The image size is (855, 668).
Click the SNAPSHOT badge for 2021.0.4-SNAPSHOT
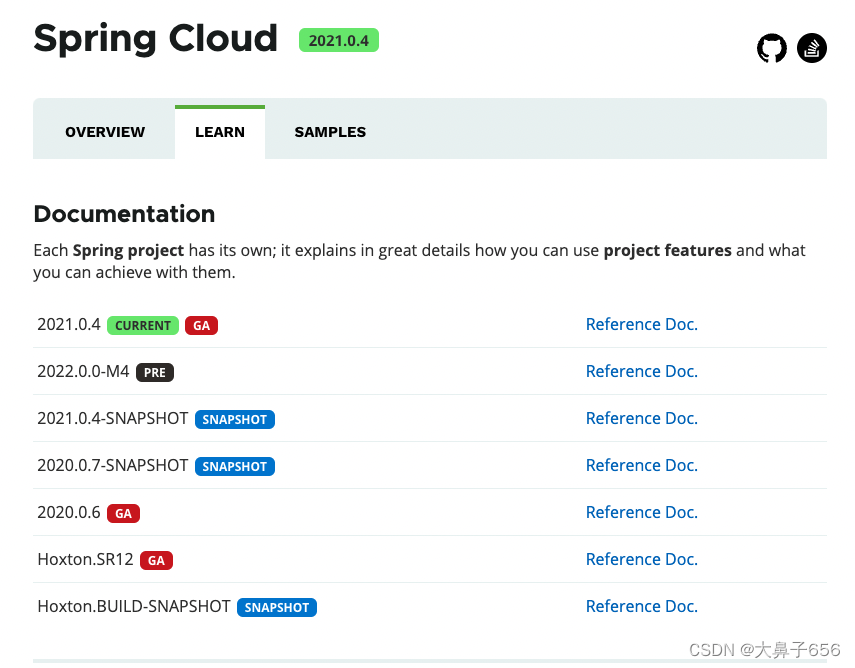click(x=234, y=419)
